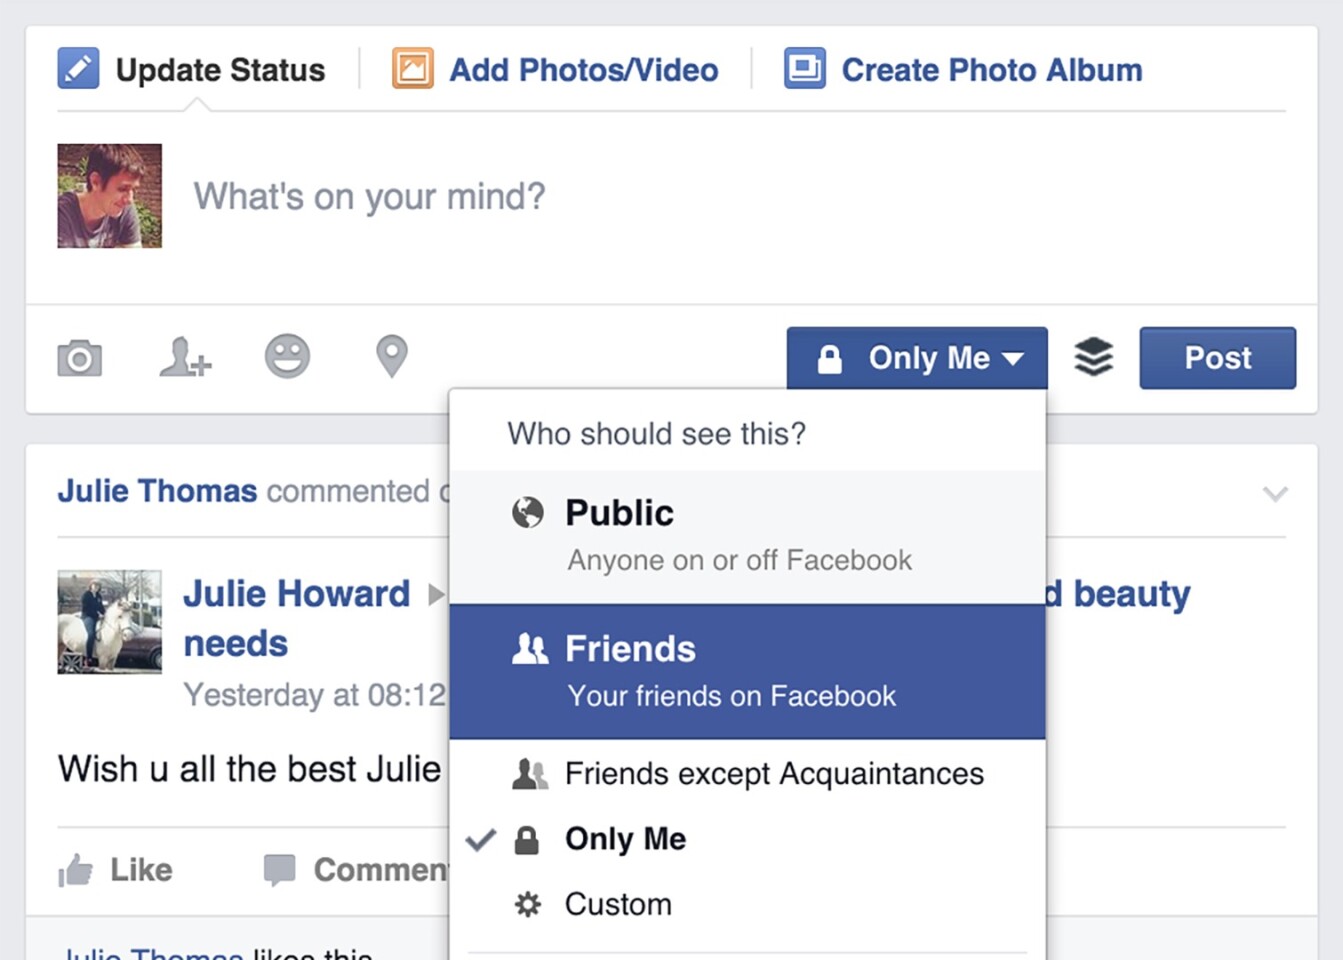
Task: Click Julie Howard's horse profile thumbnail
Action: [x=109, y=621]
